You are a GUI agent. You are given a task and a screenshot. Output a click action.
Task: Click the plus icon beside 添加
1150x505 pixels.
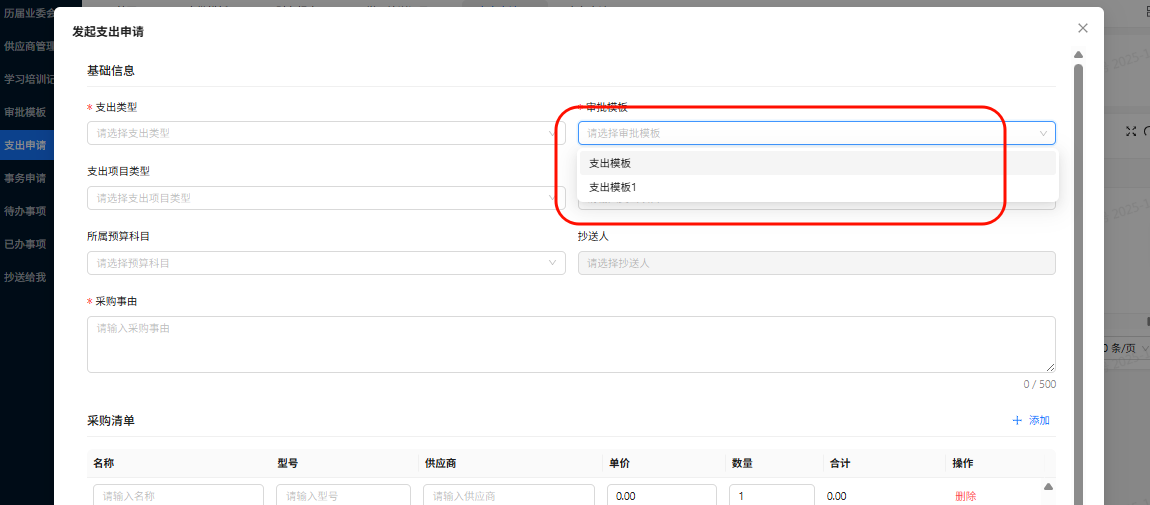[1017, 421]
